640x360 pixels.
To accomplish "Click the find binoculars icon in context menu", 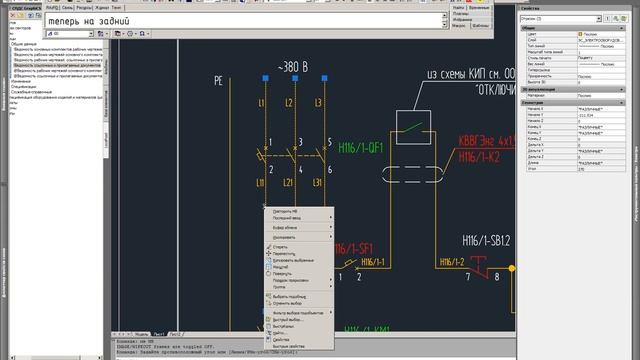I will 269,333.
